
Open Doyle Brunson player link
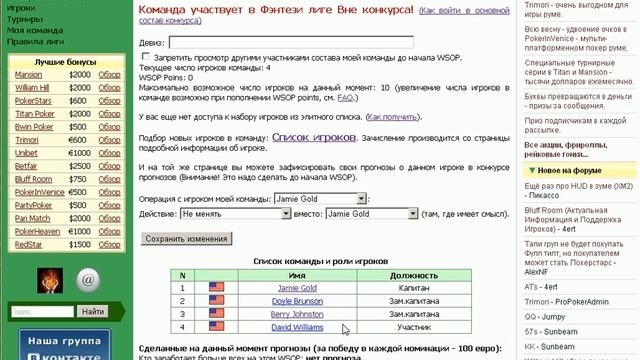click(x=297, y=301)
